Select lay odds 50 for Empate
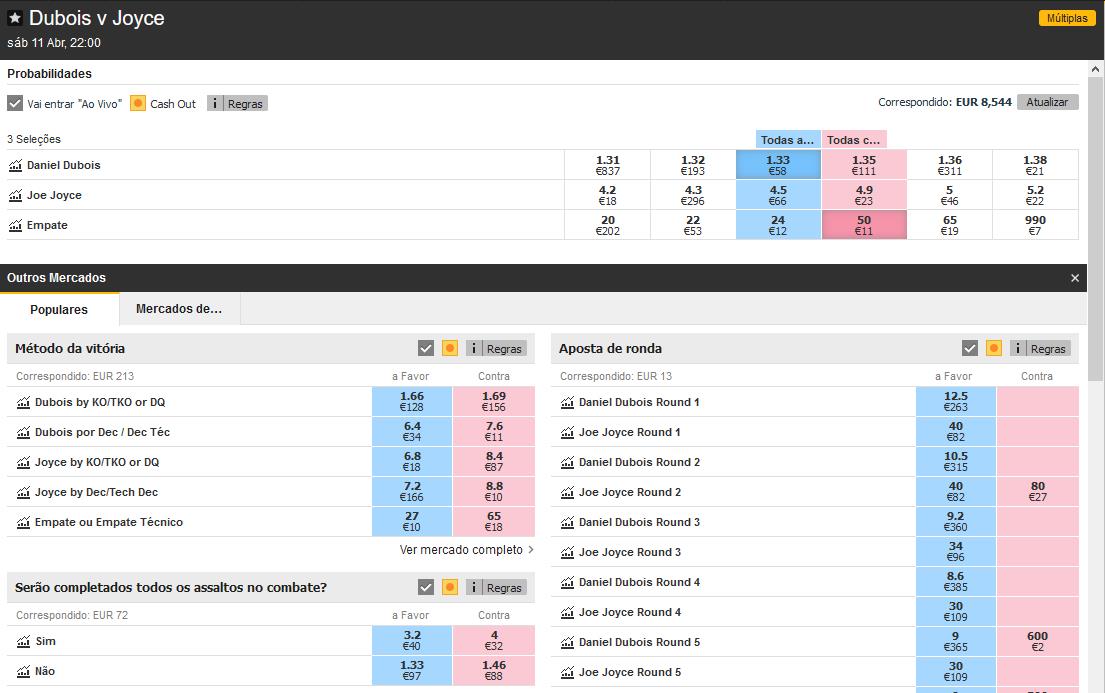1105x693 pixels. pos(864,225)
